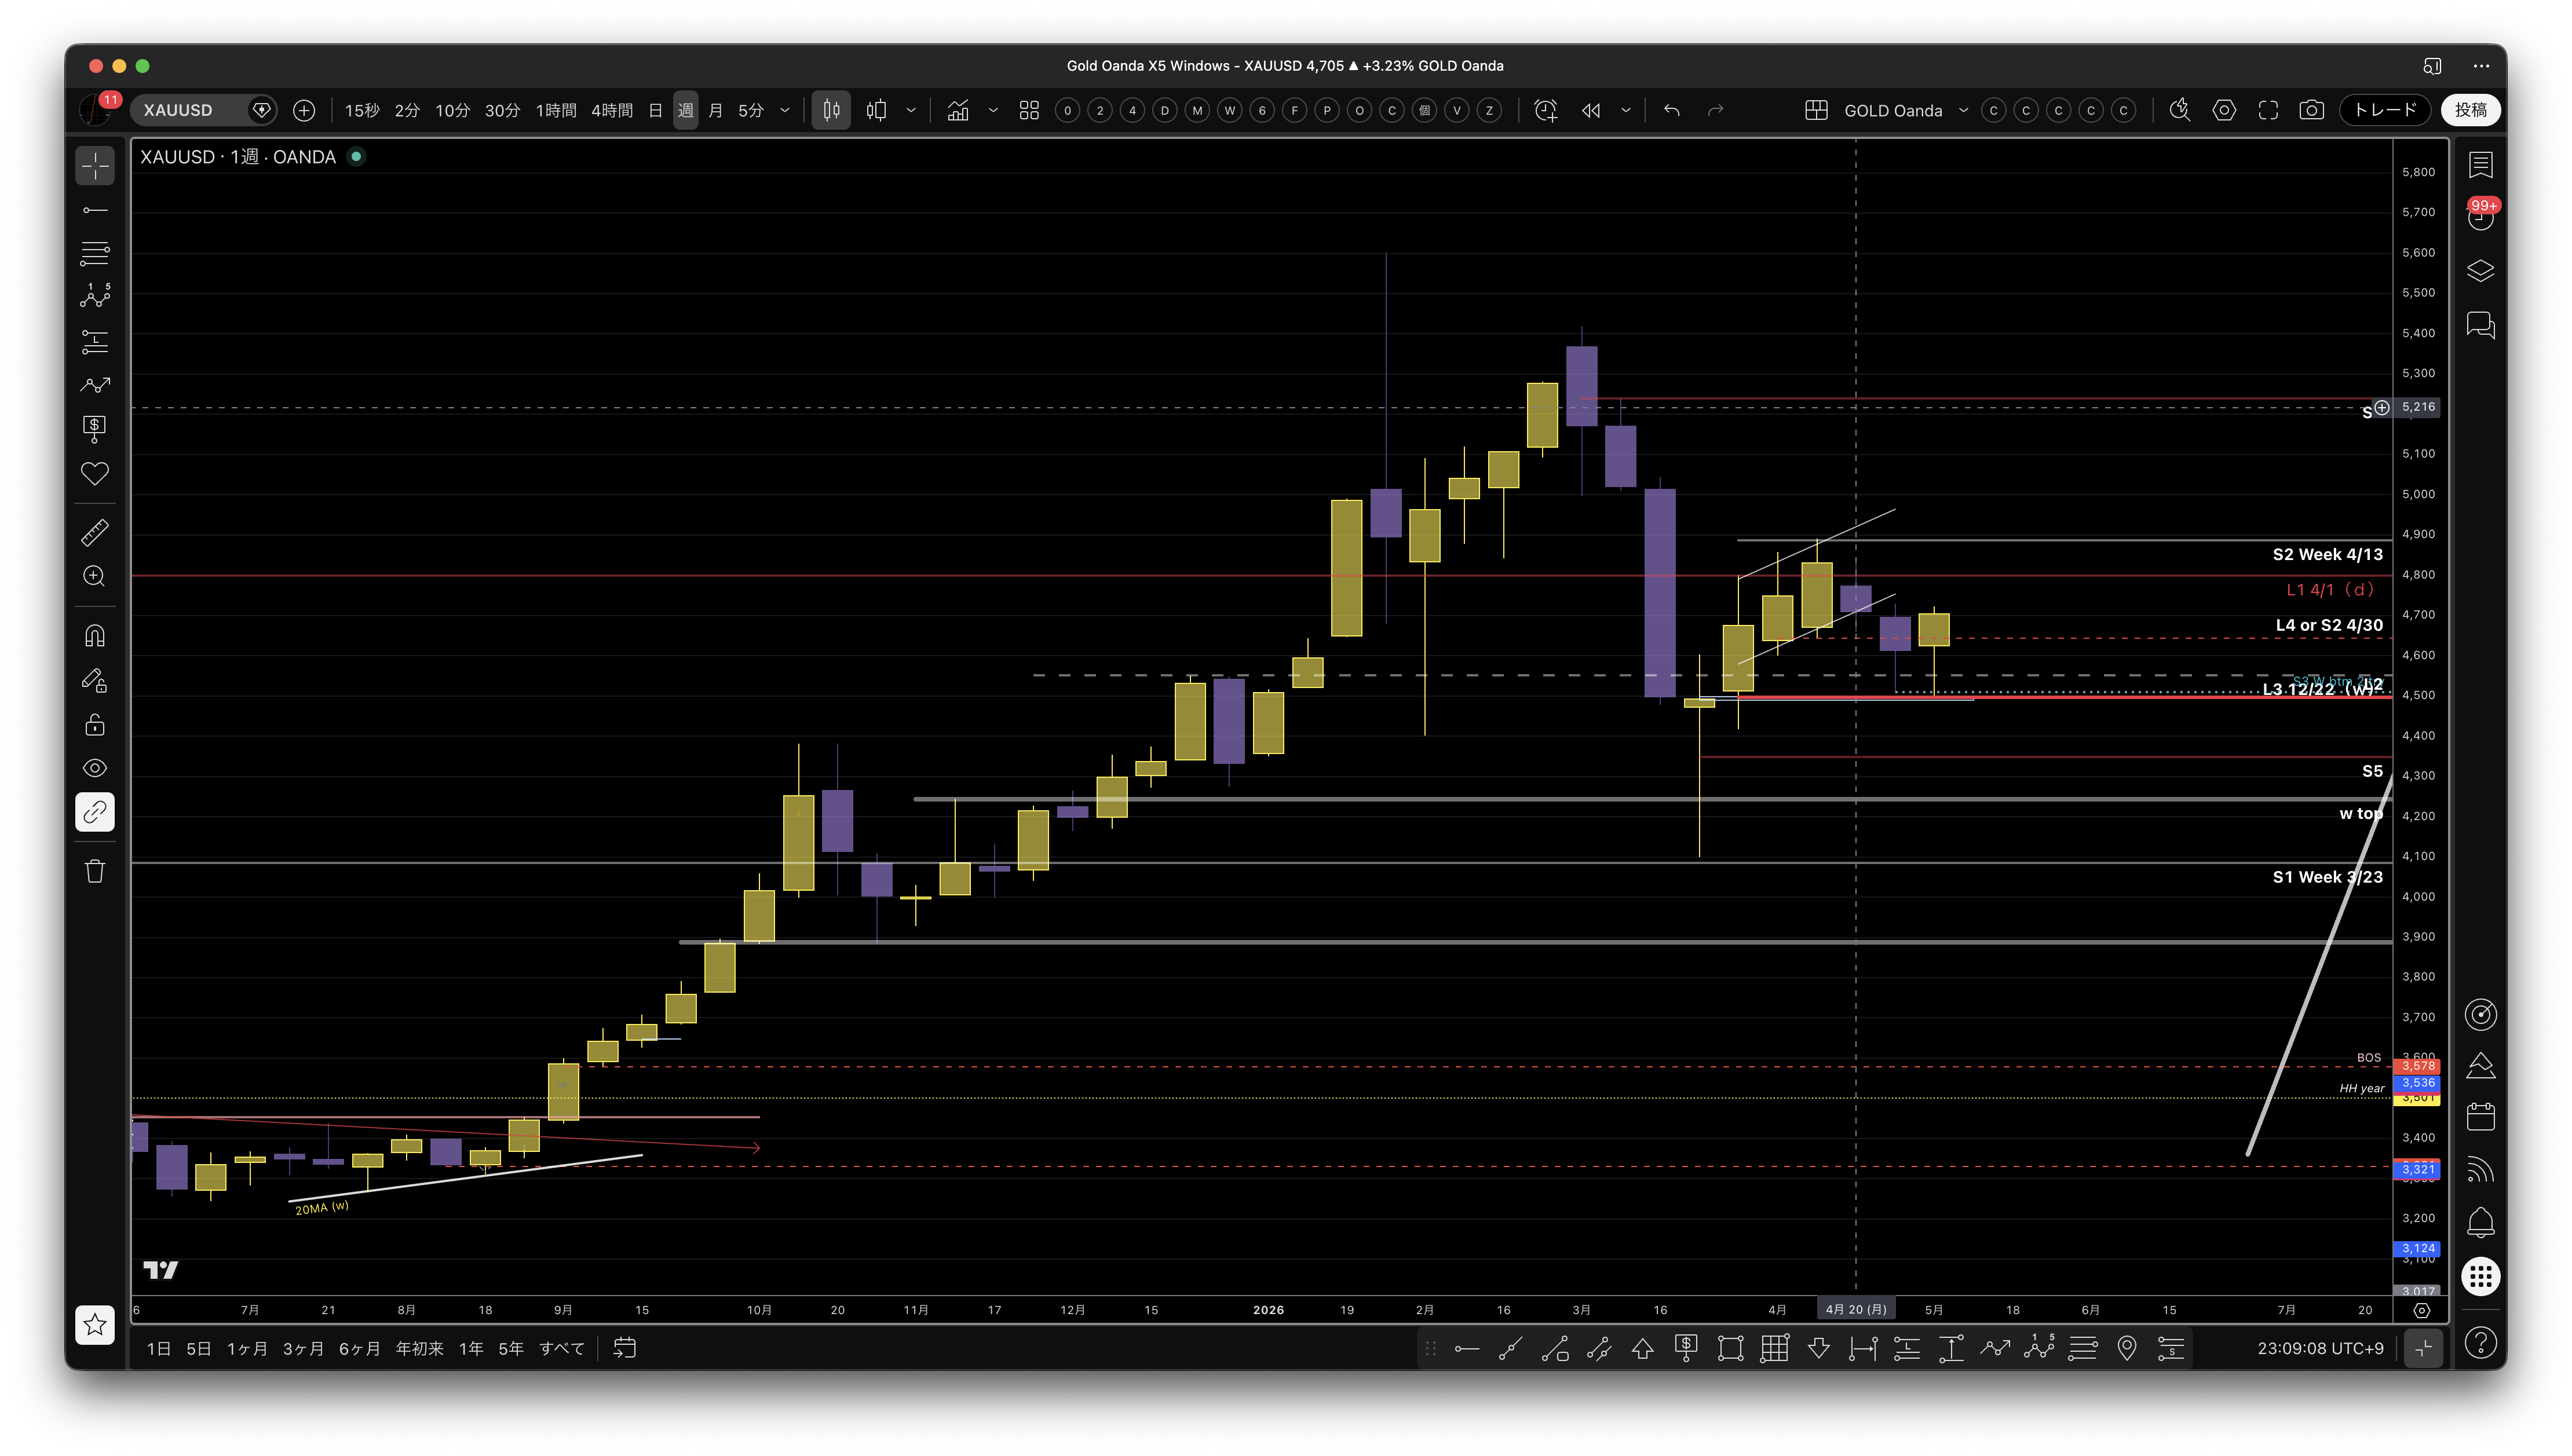This screenshot has height=1456, width=2572.
Task: Remove drawings with the trash icon
Action: click(x=95, y=872)
